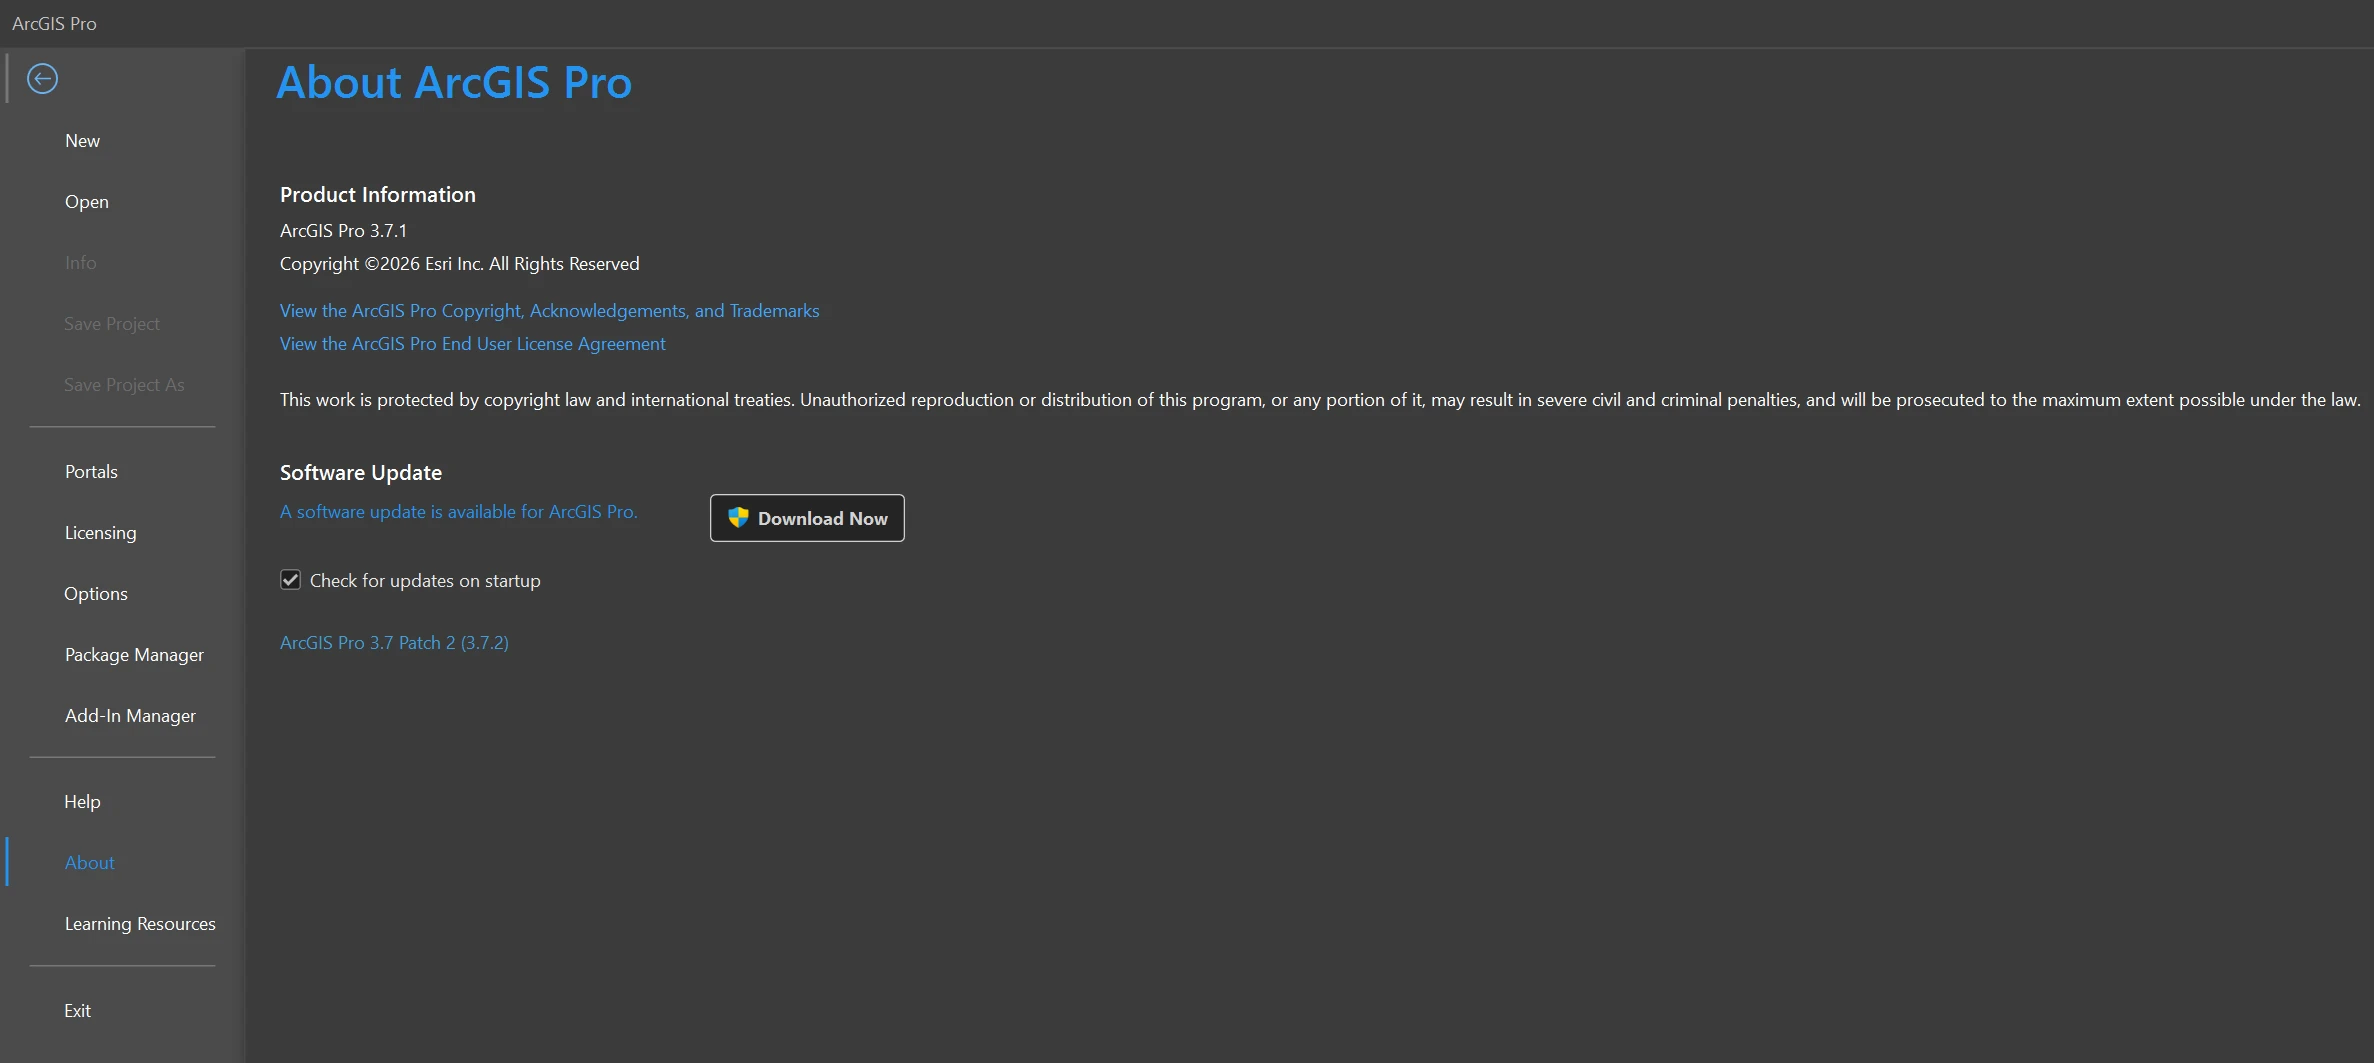Click the About ArcGIS Pro title
Screen dimensions: 2374x1063
tap(454, 82)
